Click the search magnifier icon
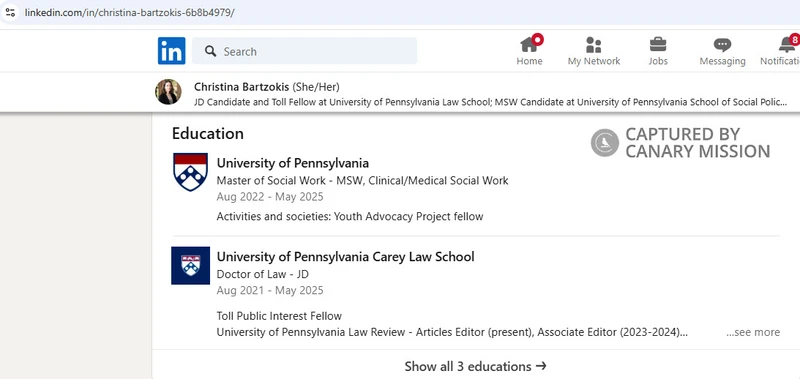Viewport: 800px width, 379px height. tap(210, 51)
